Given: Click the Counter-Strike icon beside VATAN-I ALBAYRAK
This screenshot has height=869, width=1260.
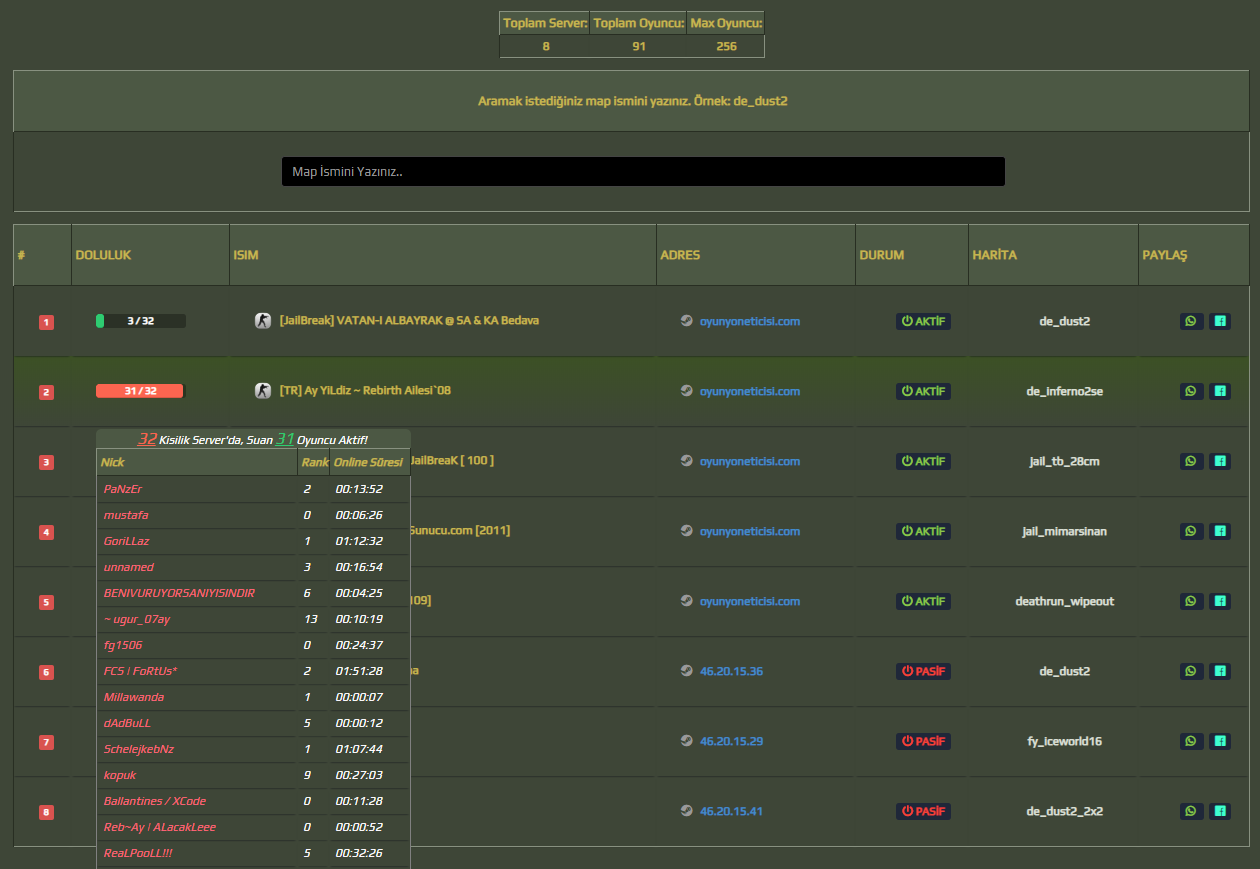Looking at the screenshot, I should [263, 320].
